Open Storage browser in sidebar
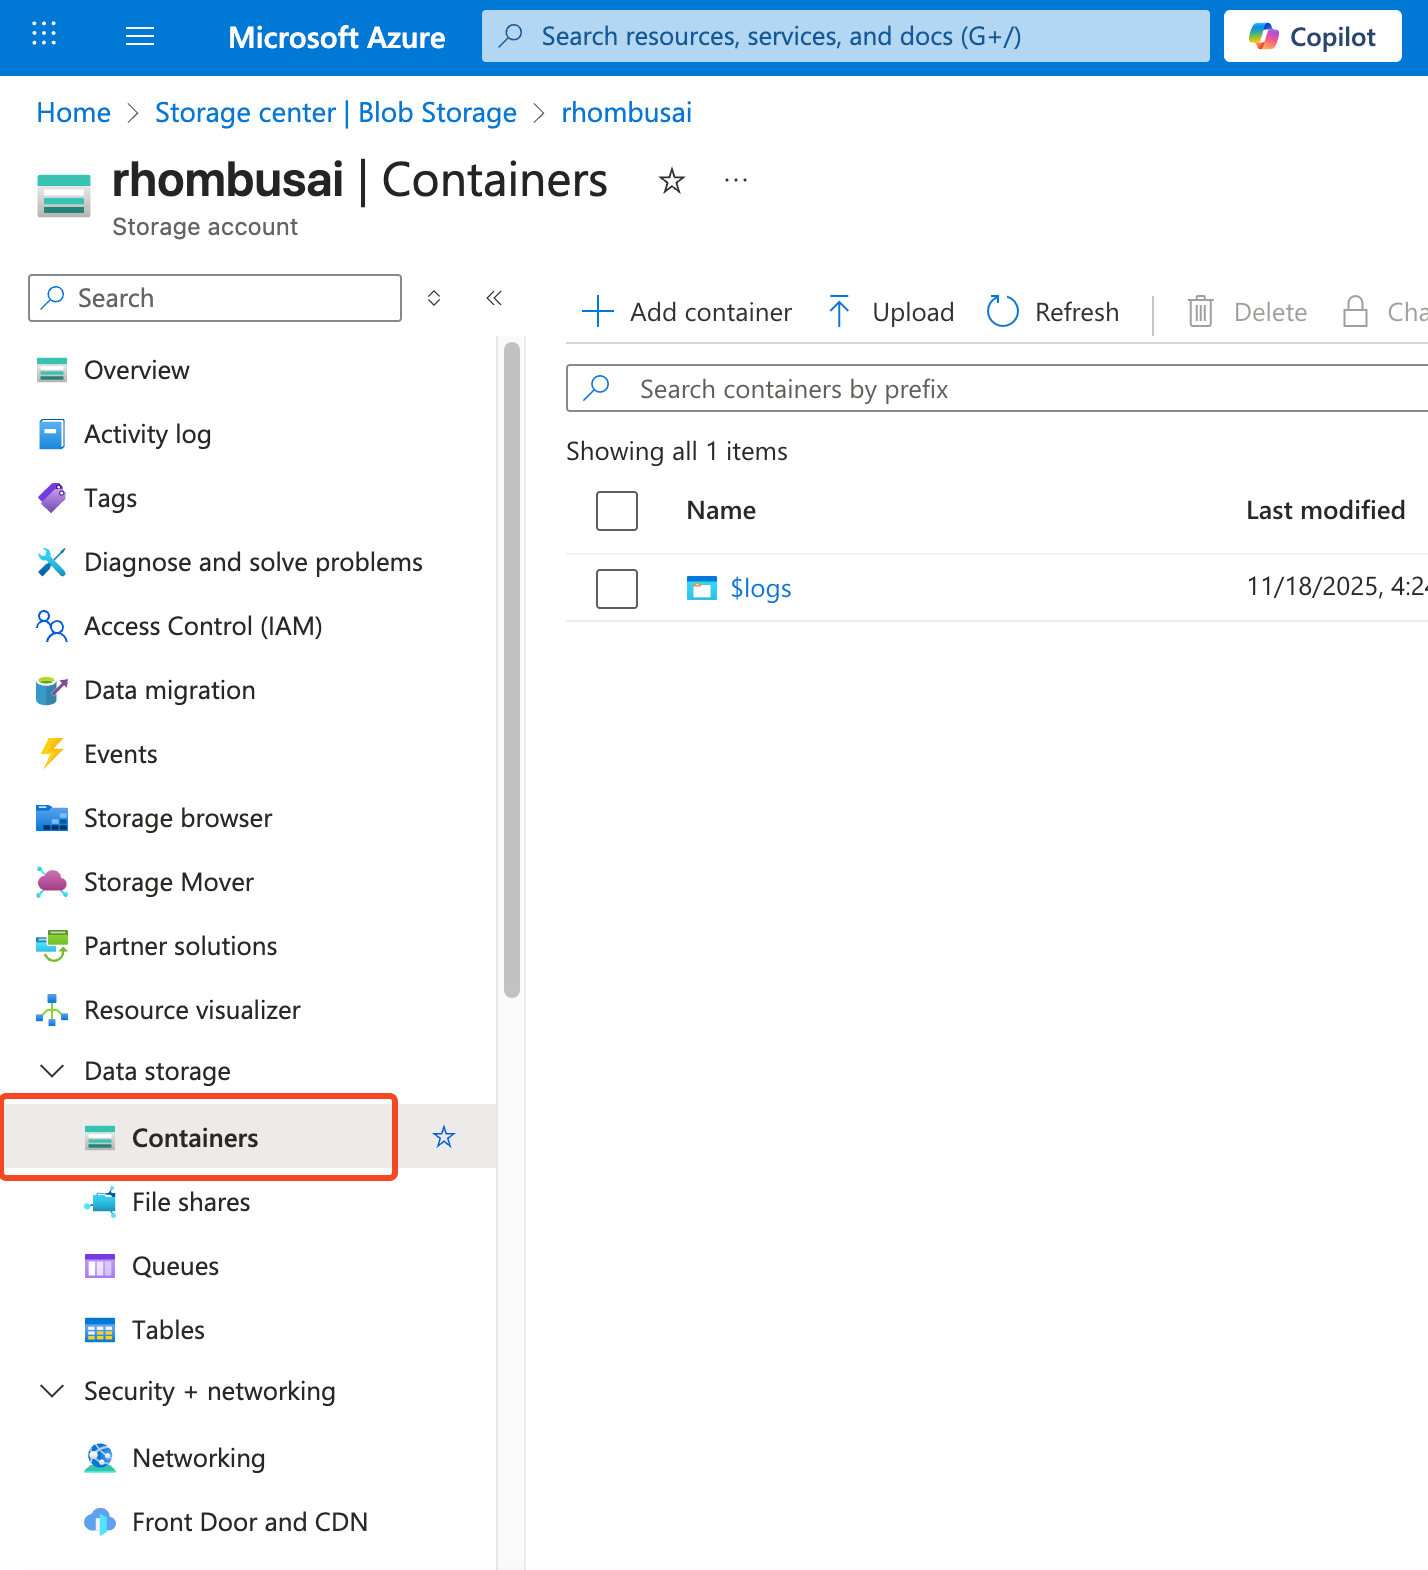The width and height of the screenshot is (1428, 1570). tap(177, 818)
